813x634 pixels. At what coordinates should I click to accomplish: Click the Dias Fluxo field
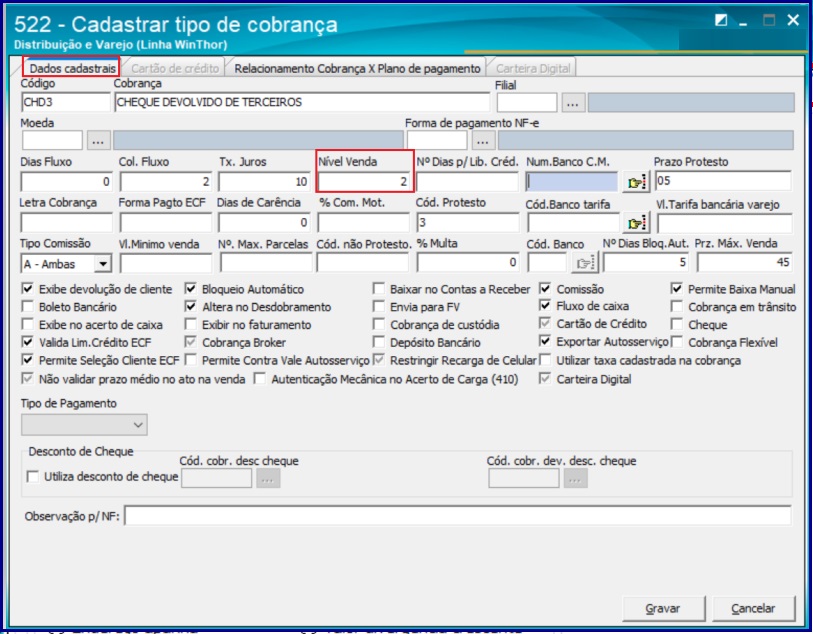pyautogui.click(x=66, y=182)
